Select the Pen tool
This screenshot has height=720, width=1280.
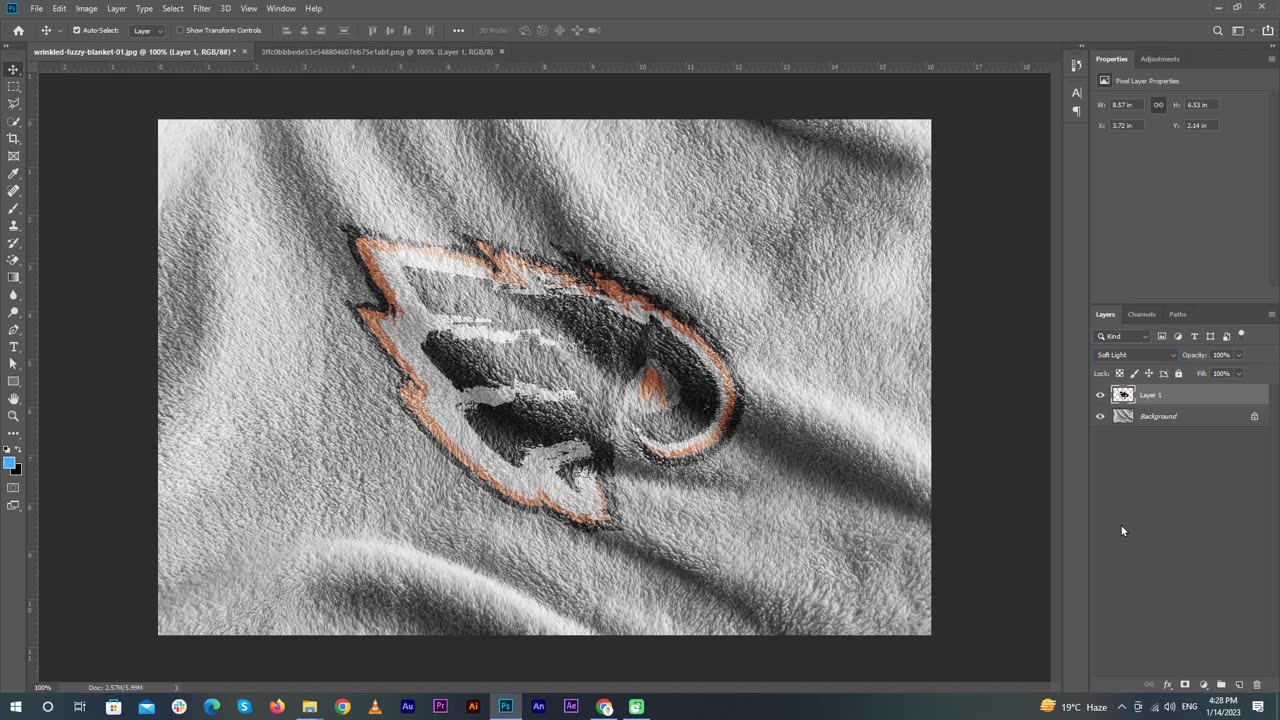click(13, 329)
